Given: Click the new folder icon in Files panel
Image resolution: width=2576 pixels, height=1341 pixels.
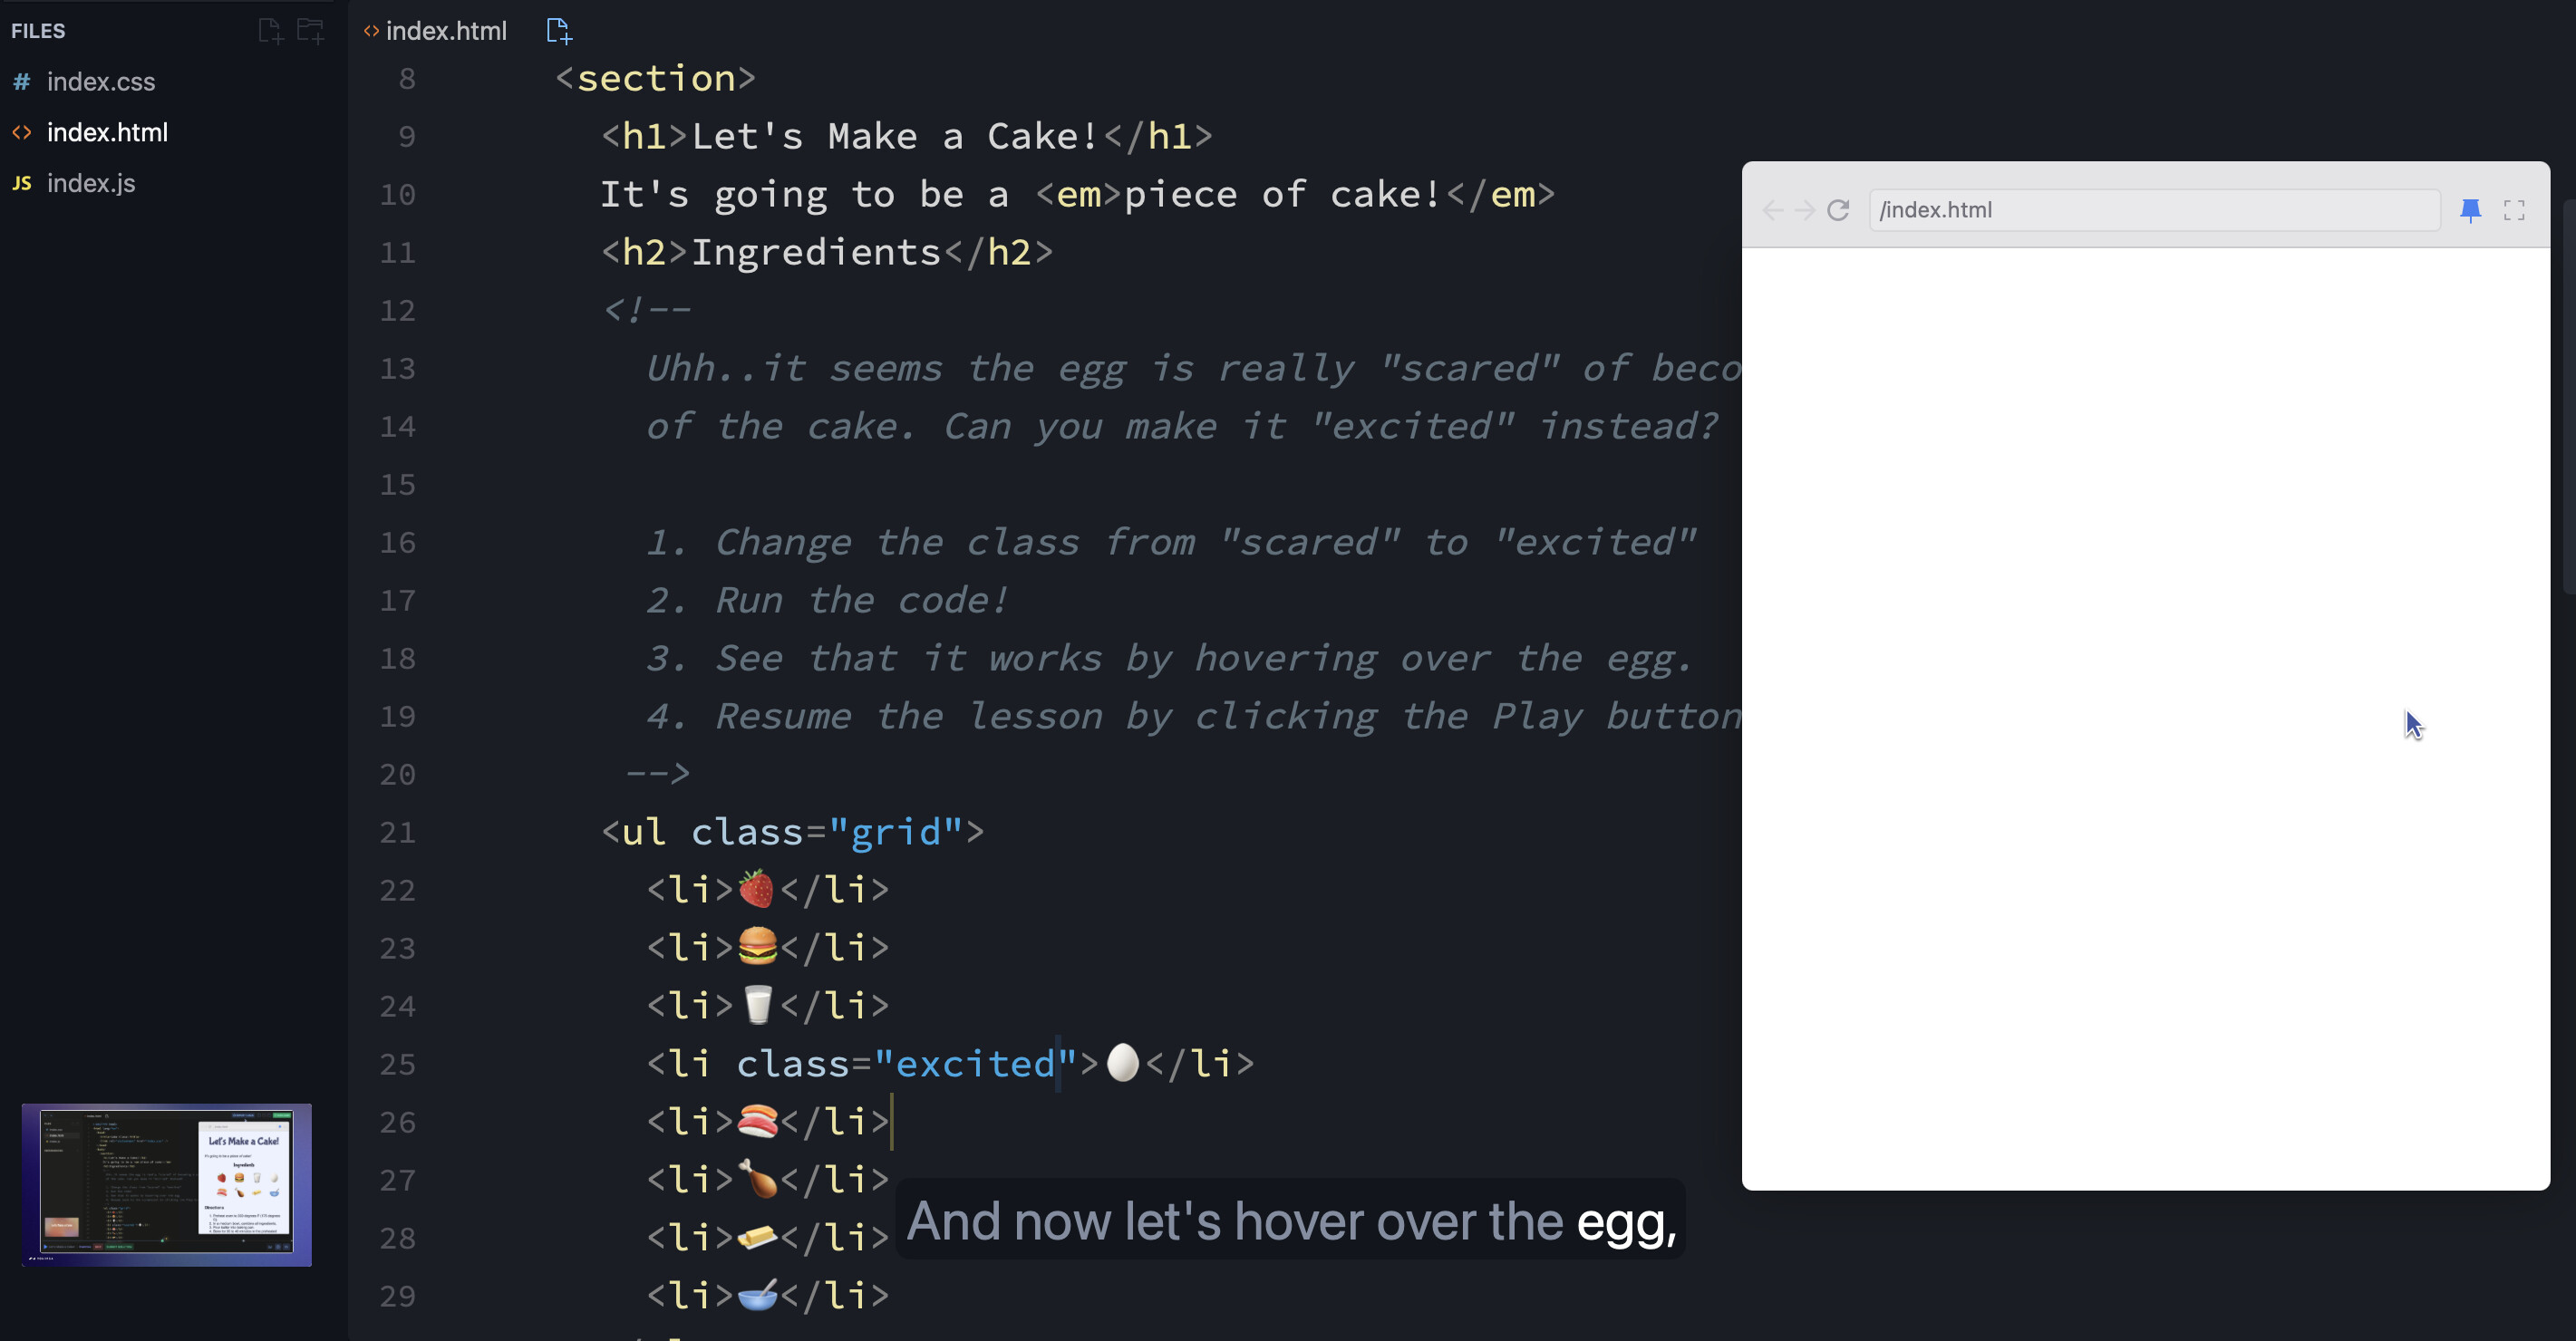Looking at the screenshot, I should point(311,31).
